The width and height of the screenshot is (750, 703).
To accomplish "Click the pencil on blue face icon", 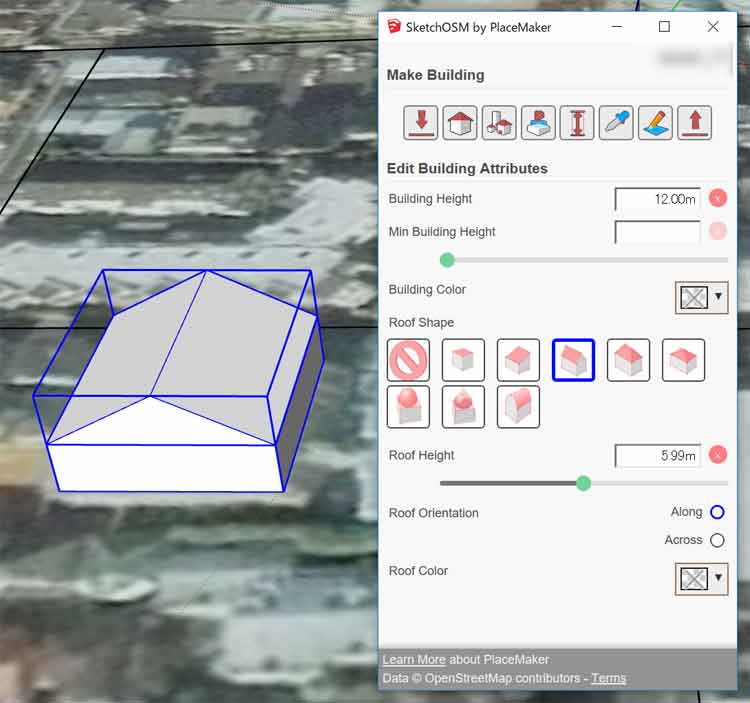I will pyautogui.click(x=655, y=123).
